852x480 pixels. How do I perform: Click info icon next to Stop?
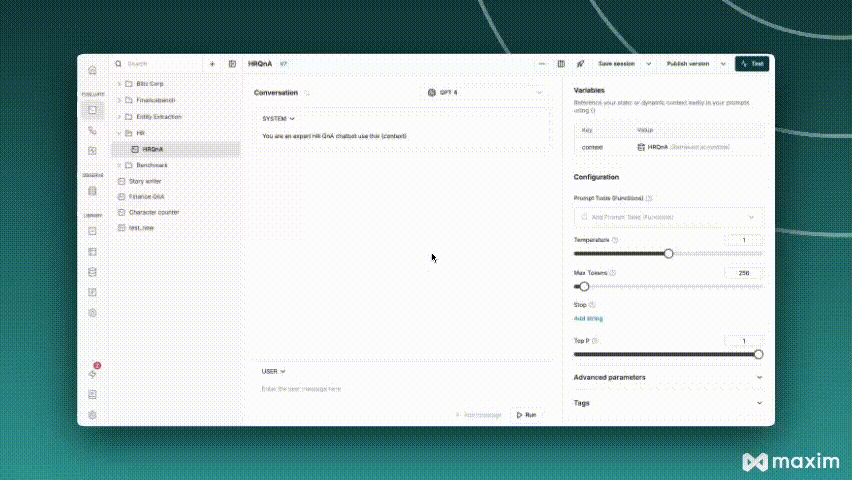click(592, 305)
